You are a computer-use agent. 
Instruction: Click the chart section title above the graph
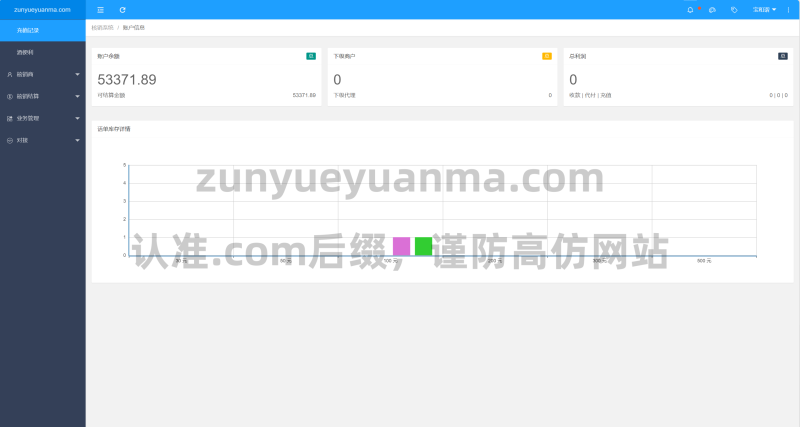coord(114,129)
